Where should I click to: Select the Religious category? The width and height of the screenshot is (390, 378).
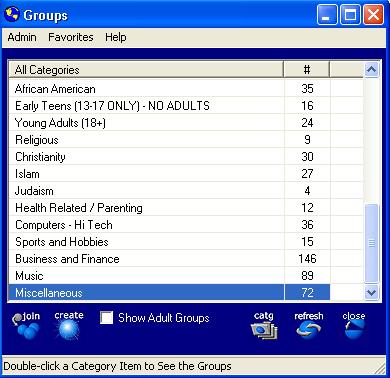point(146,140)
